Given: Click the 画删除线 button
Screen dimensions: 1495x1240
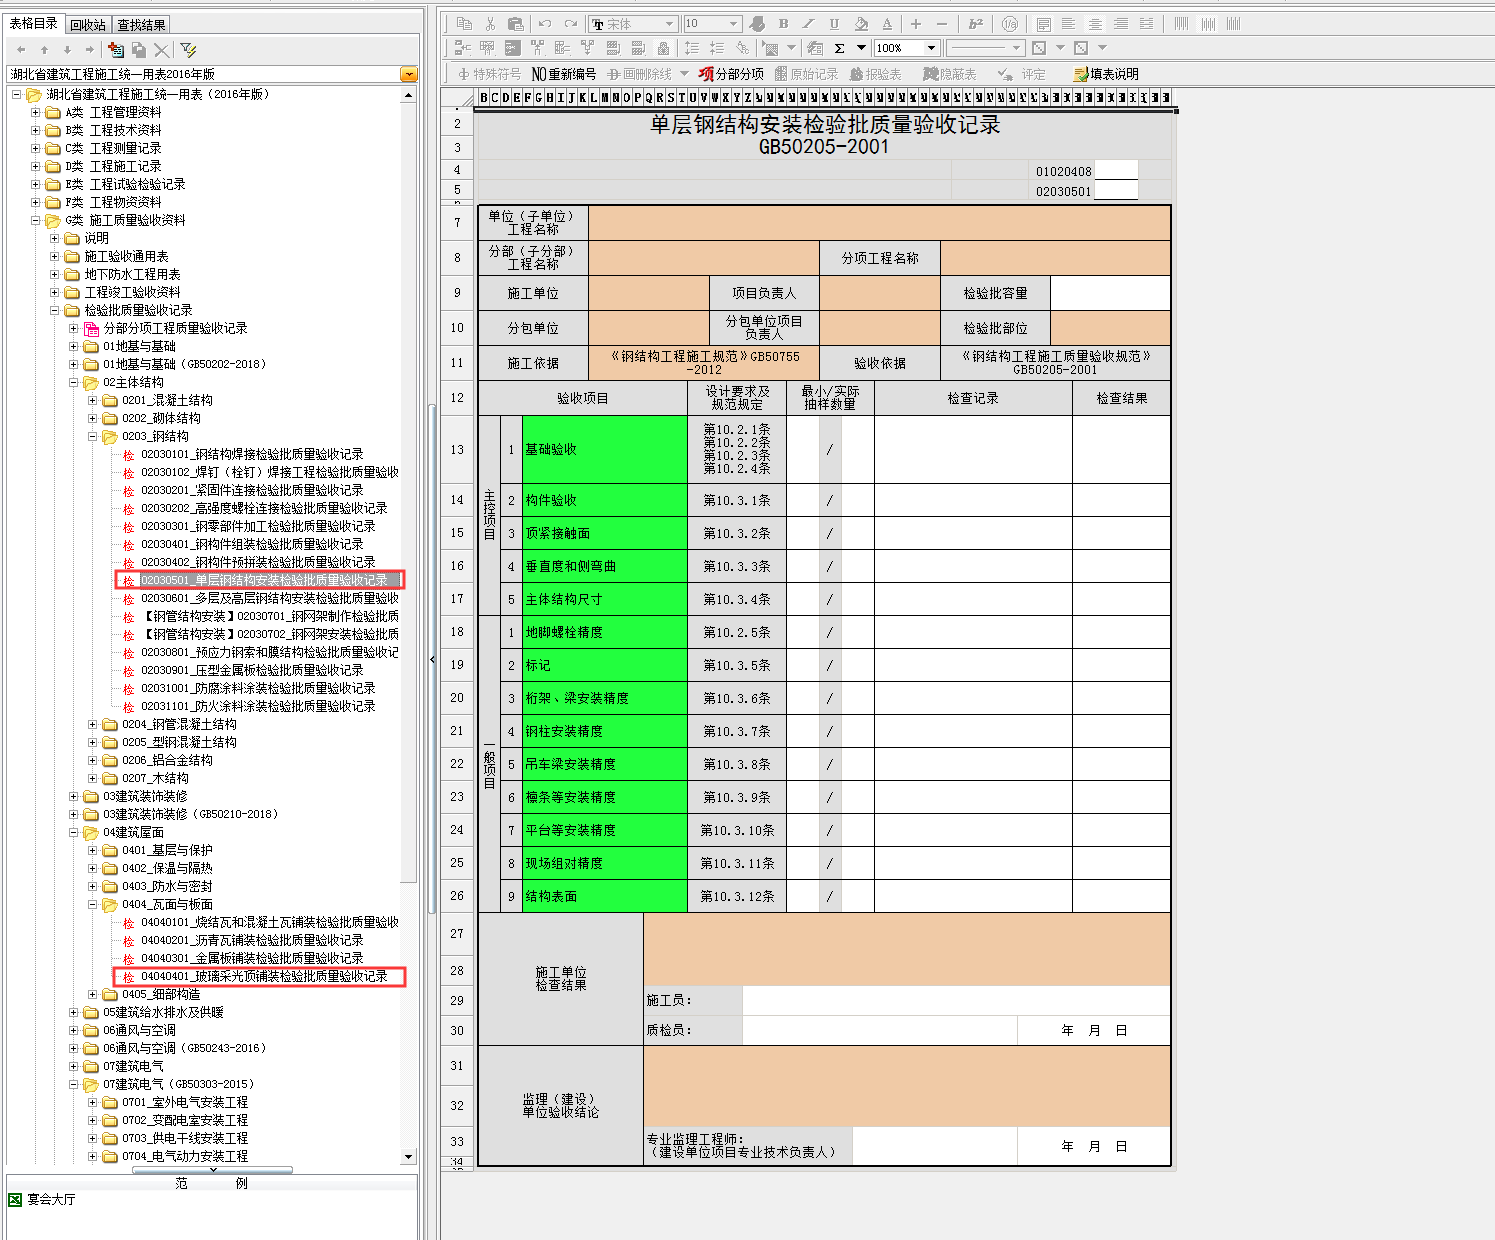Looking at the screenshot, I should click(x=639, y=74).
